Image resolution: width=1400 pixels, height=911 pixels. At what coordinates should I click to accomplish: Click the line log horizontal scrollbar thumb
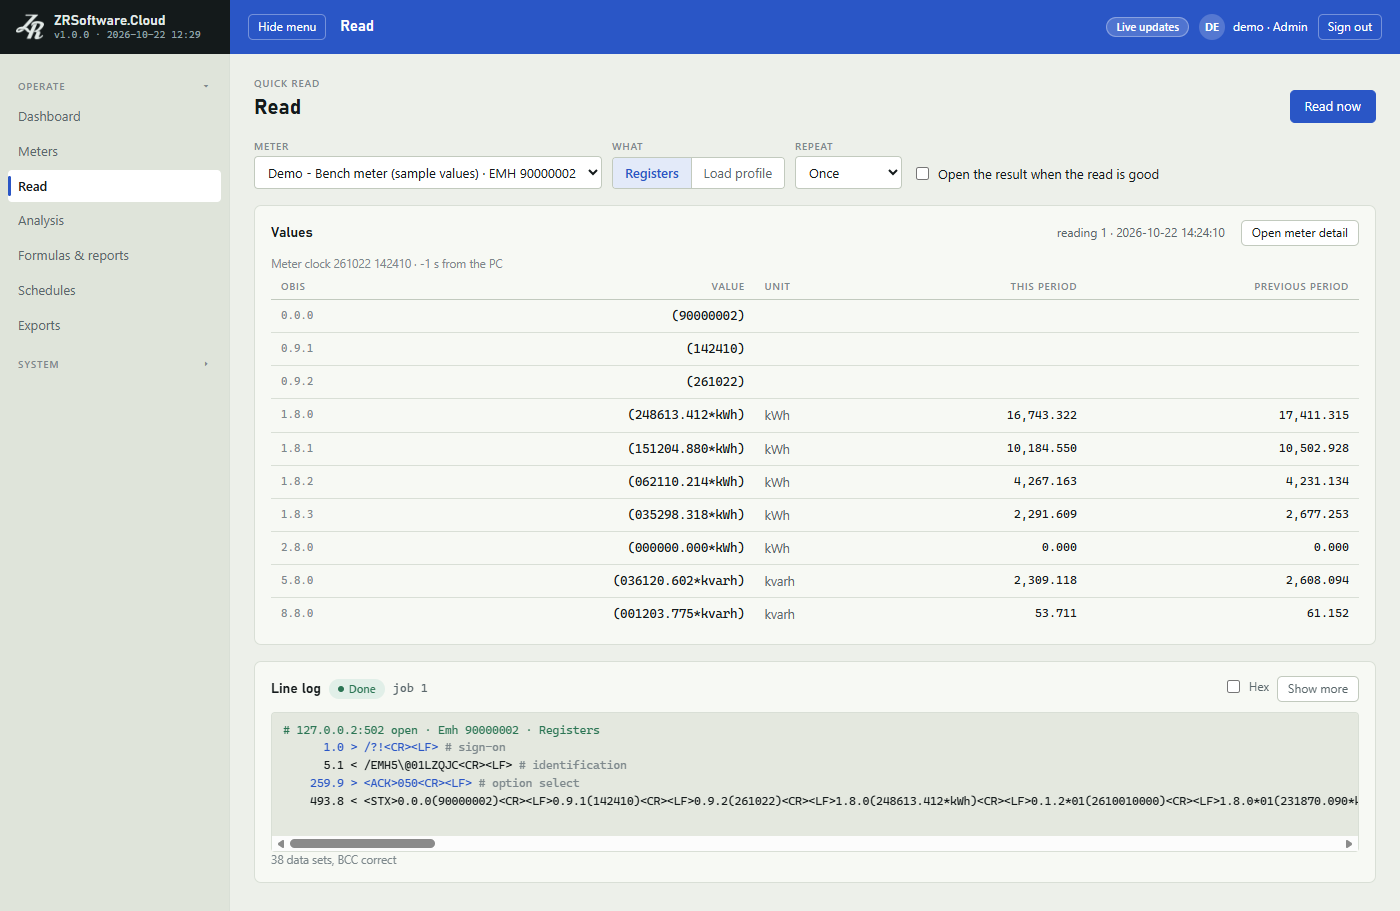tap(362, 843)
